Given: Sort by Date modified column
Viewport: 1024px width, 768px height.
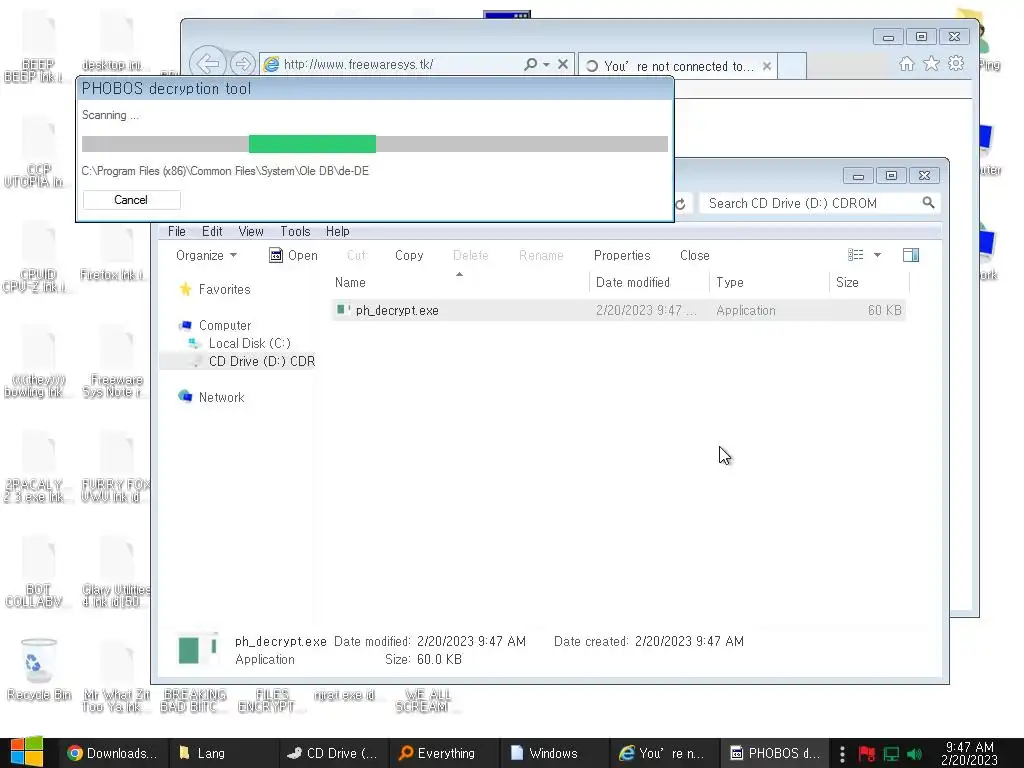Looking at the screenshot, I should (x=633, y=282).
